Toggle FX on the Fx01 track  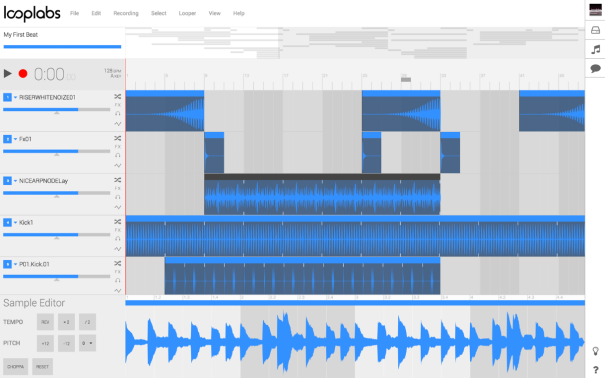118,147
